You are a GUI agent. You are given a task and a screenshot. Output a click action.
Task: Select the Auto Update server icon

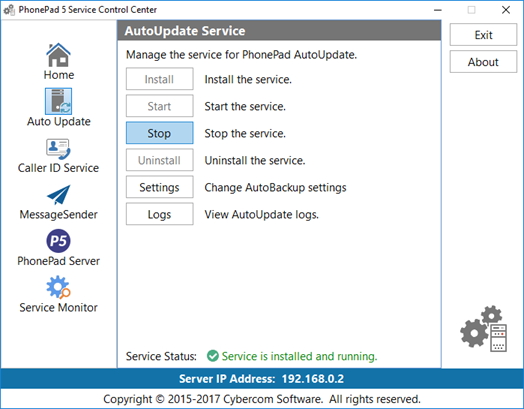pos(58,101)
